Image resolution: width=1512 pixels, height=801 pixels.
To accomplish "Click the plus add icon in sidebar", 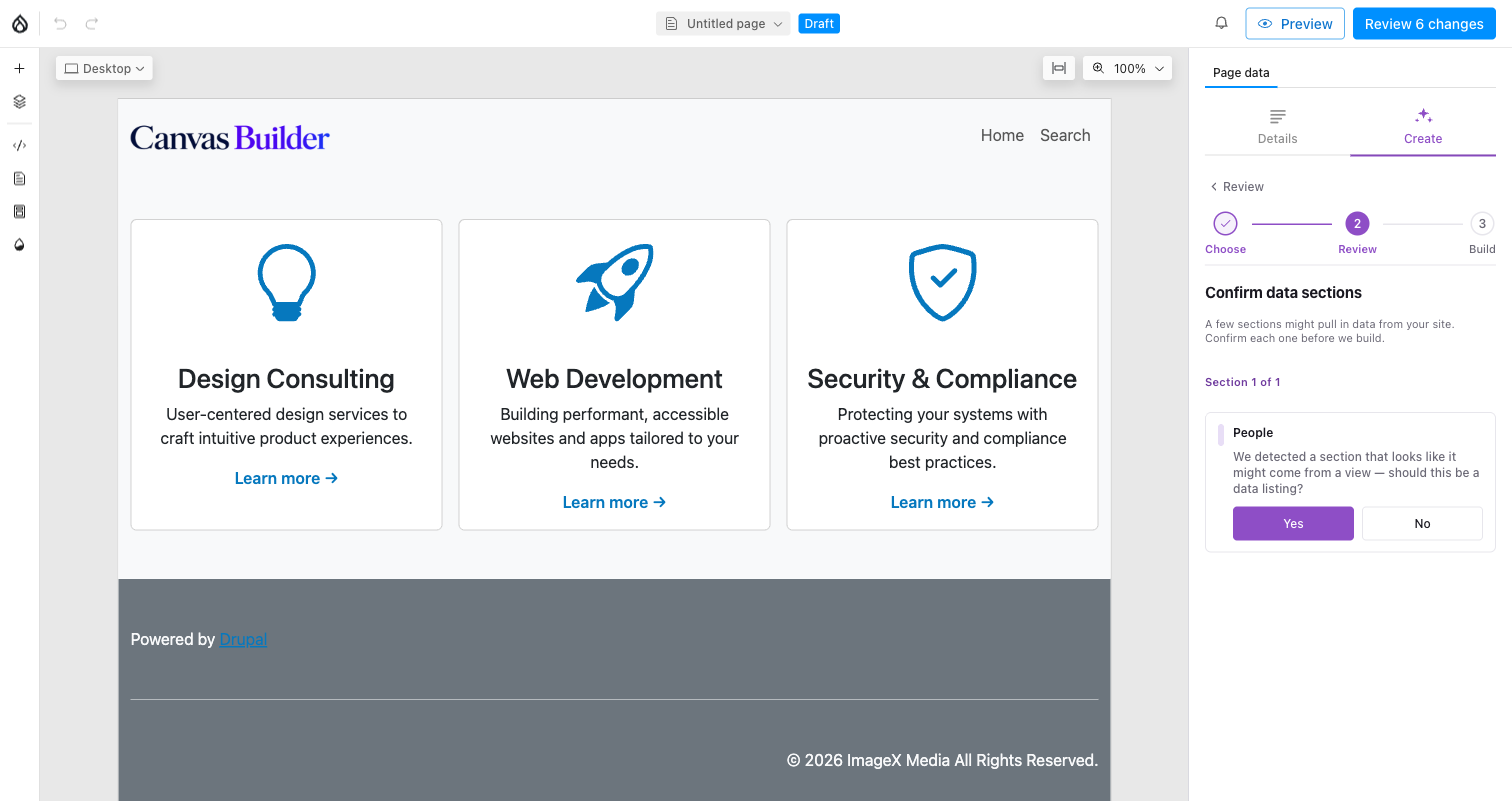I will [x=19, y=68].
